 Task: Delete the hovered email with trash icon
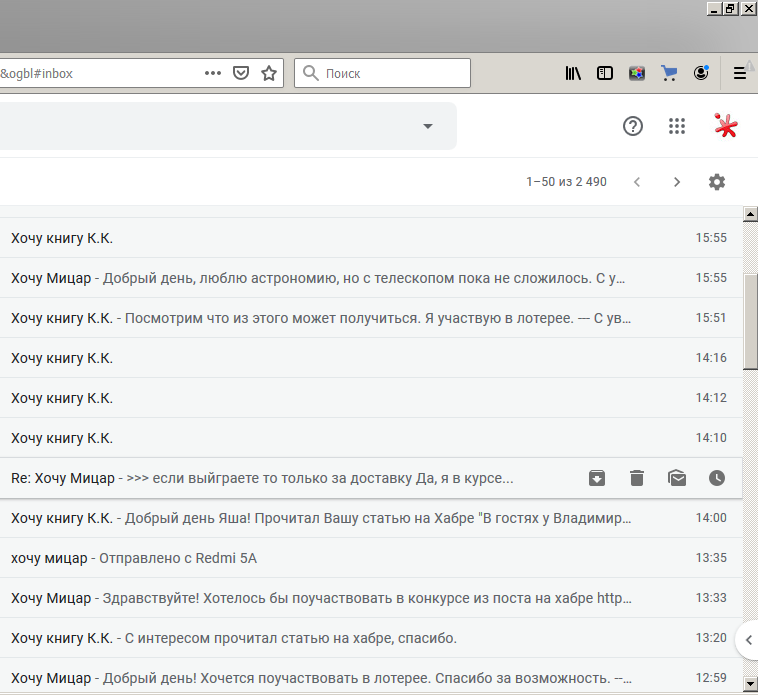click(x=637, y=478)
